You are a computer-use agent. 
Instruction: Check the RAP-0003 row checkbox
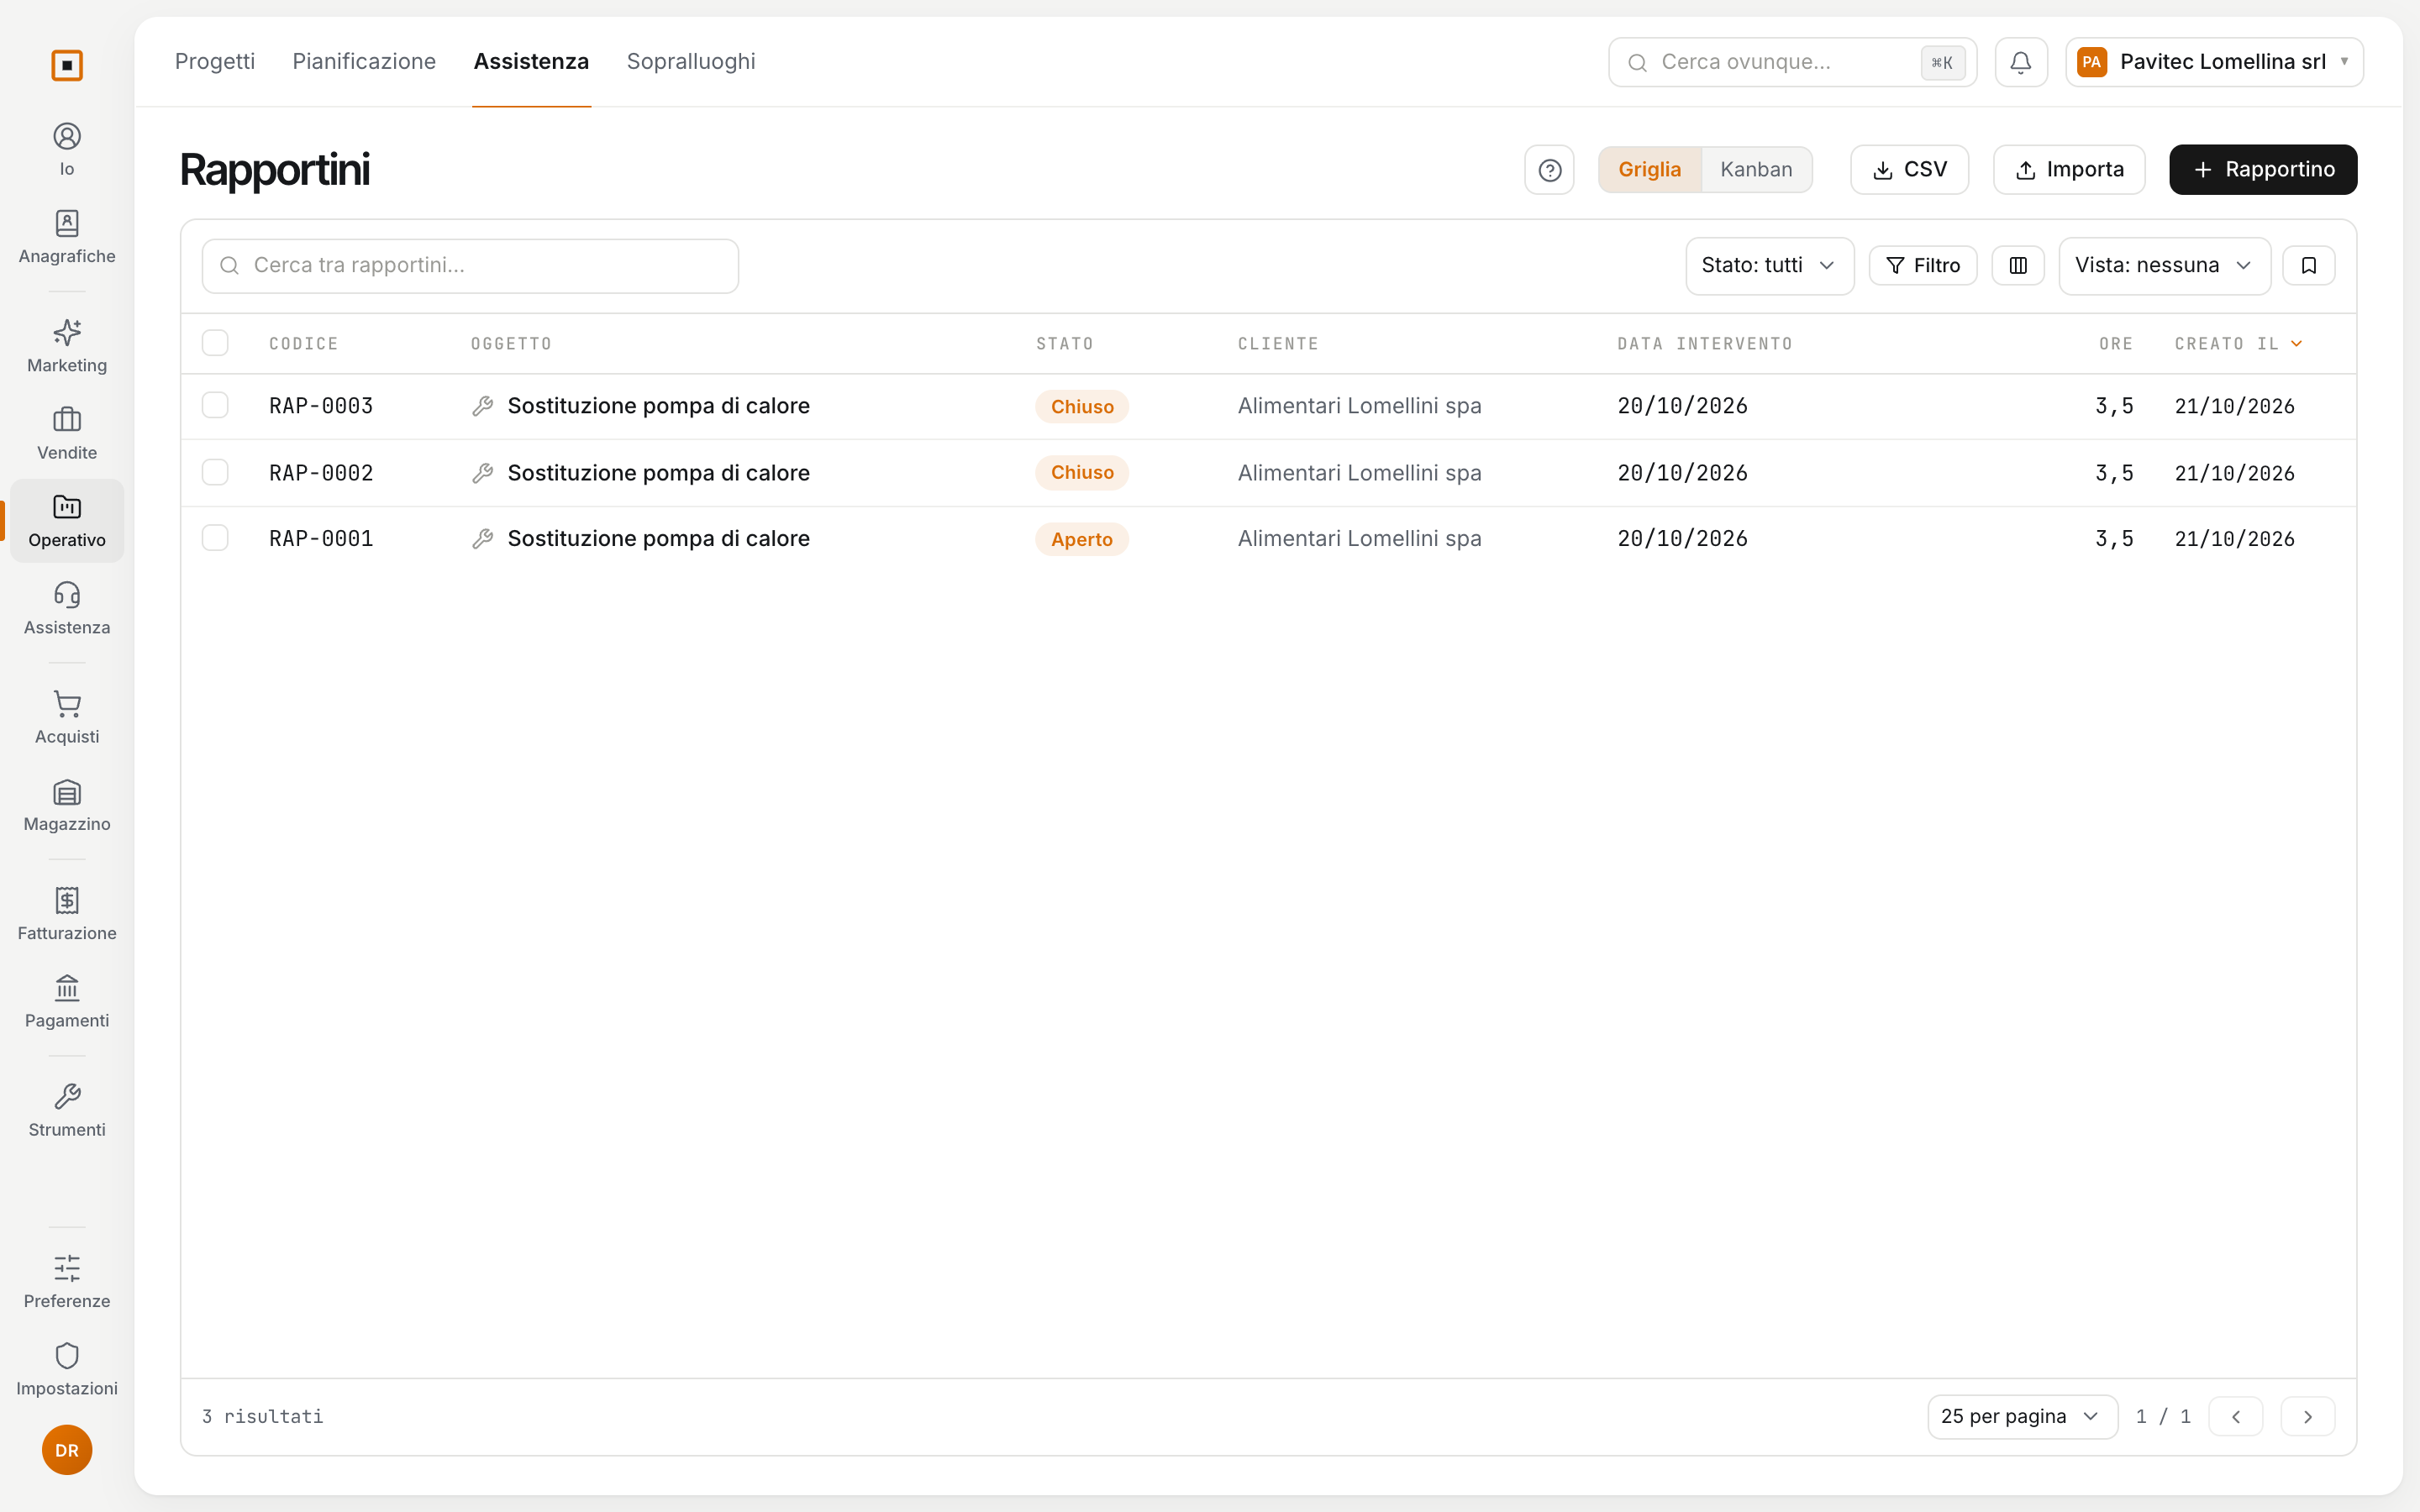pyautogui.click(x=215, y=405)
